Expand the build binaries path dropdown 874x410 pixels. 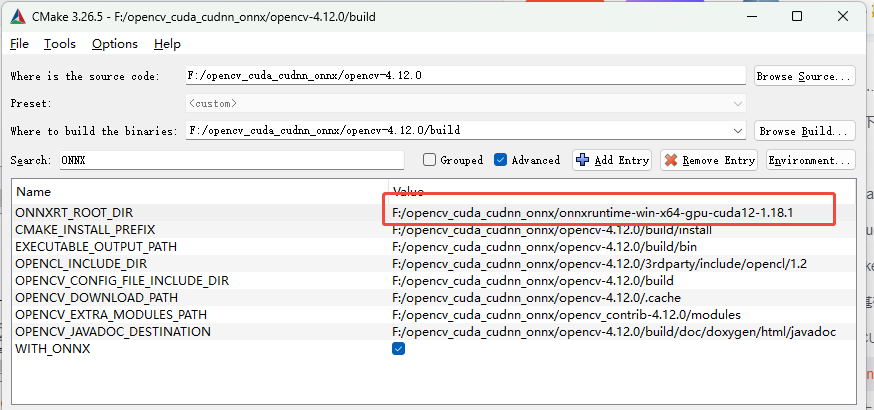pos(738,130)
